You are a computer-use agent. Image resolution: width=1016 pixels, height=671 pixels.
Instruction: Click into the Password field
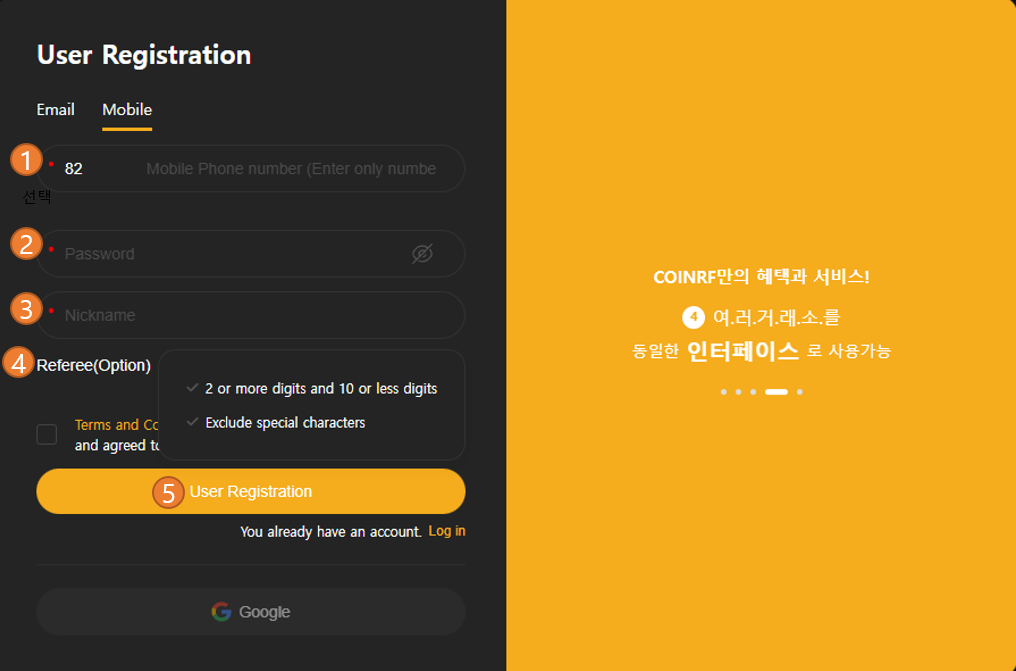(x=251, y=254)
